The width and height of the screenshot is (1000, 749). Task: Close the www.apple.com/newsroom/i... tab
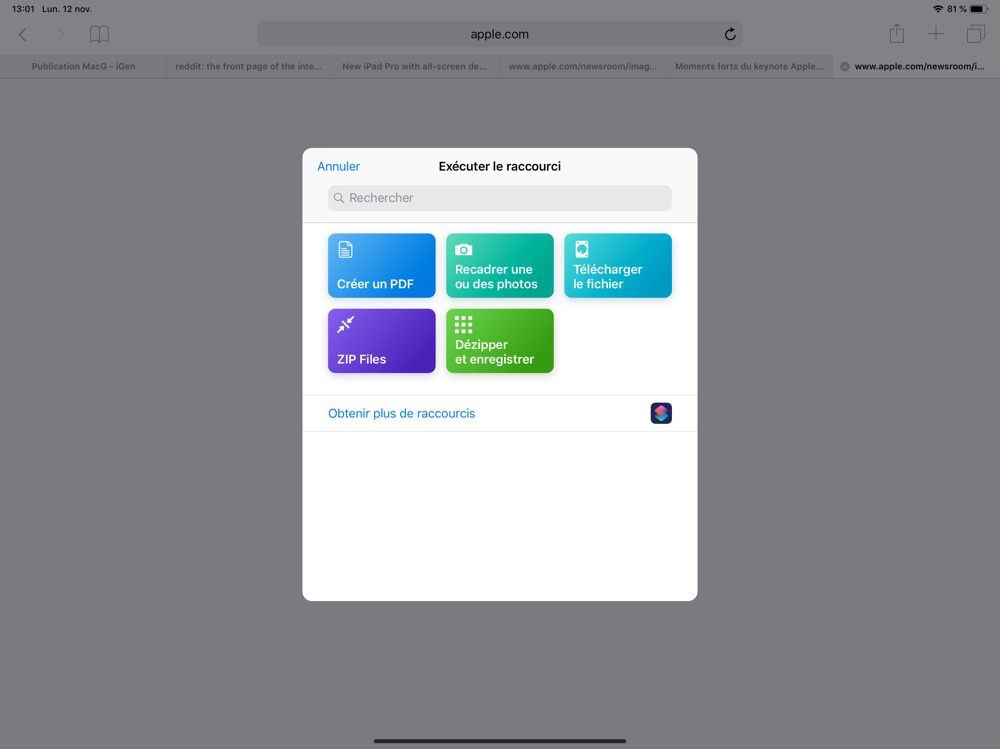click(844, 66)
